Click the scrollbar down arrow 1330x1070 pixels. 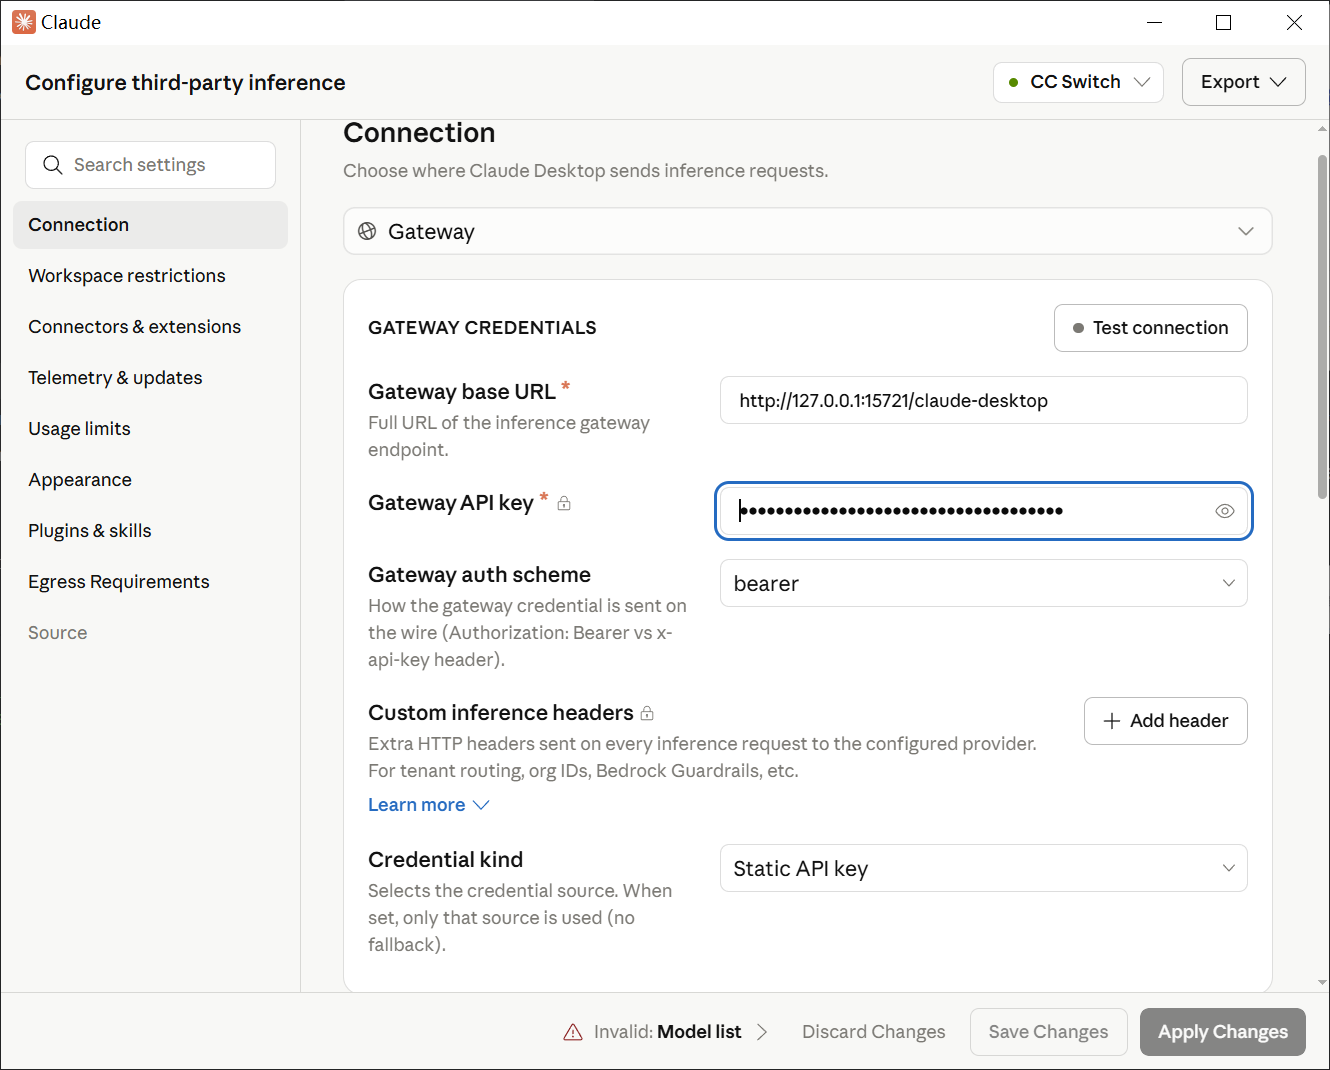point(1322,983)
